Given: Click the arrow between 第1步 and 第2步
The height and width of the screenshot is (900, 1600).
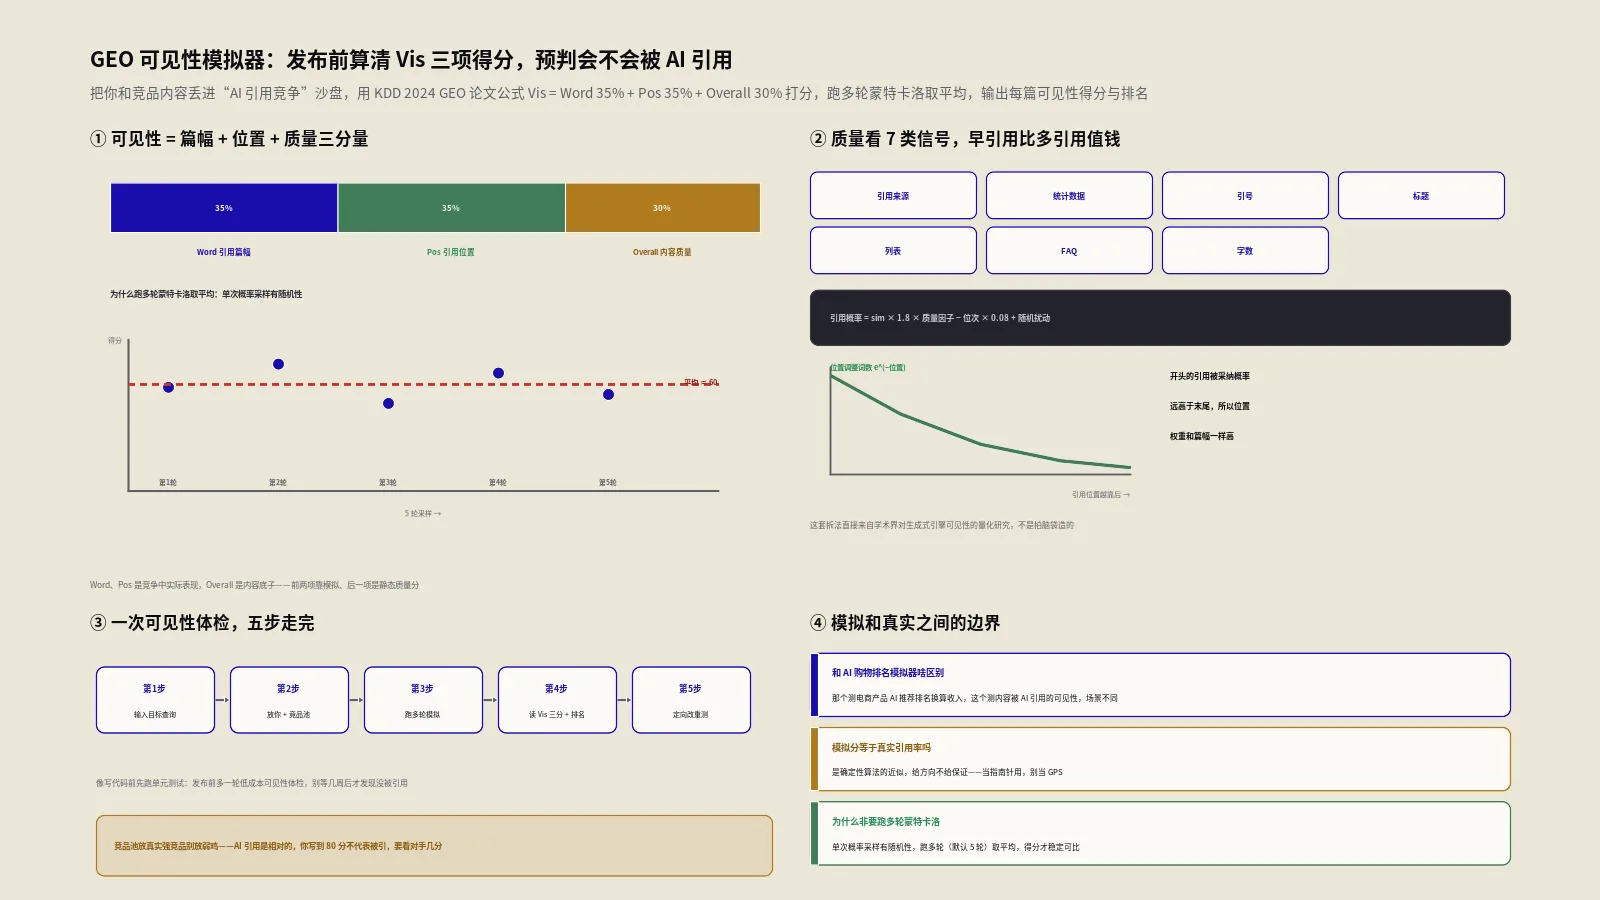Looking at the screenshot, I should (223, 700).
